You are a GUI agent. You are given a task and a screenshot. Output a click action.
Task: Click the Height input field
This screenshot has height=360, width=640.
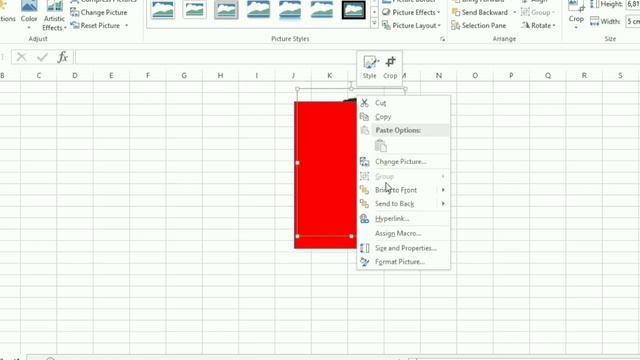633,4
